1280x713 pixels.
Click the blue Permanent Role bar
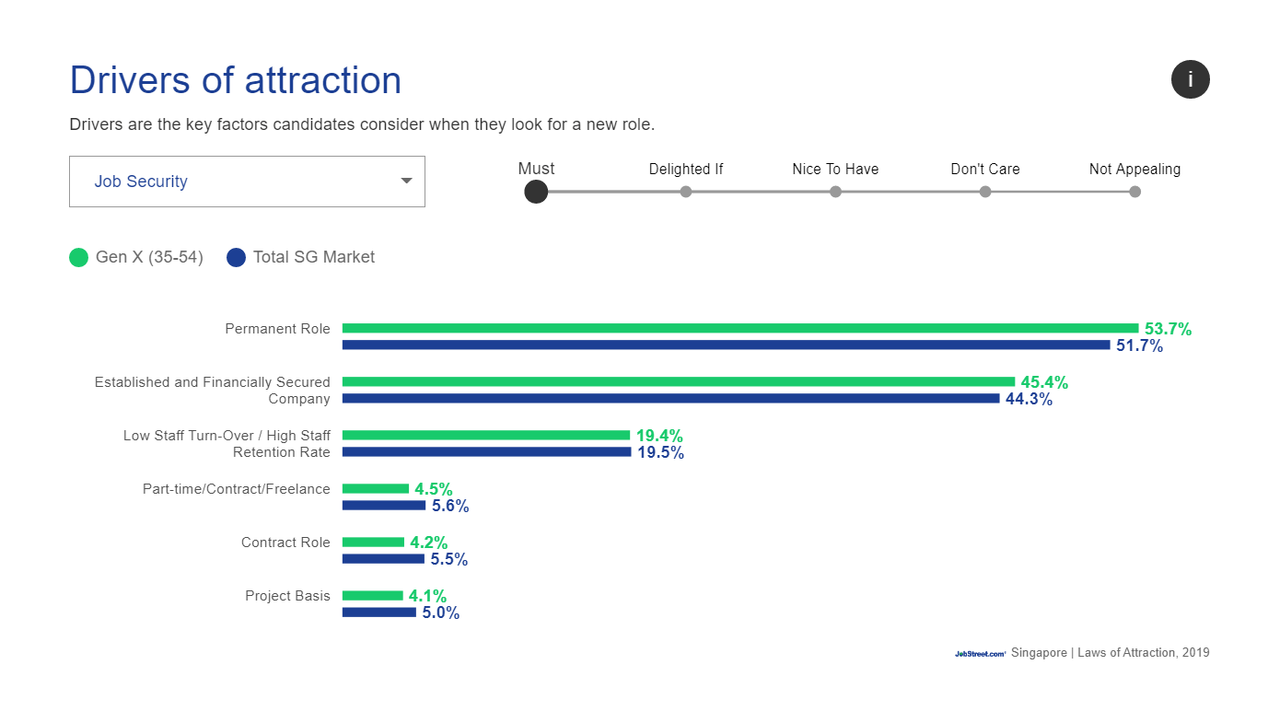(x=726, y=345)
